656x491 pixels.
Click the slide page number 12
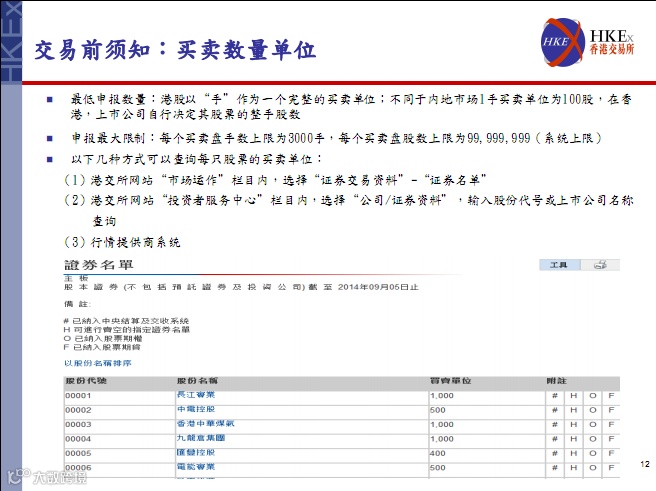645,463
